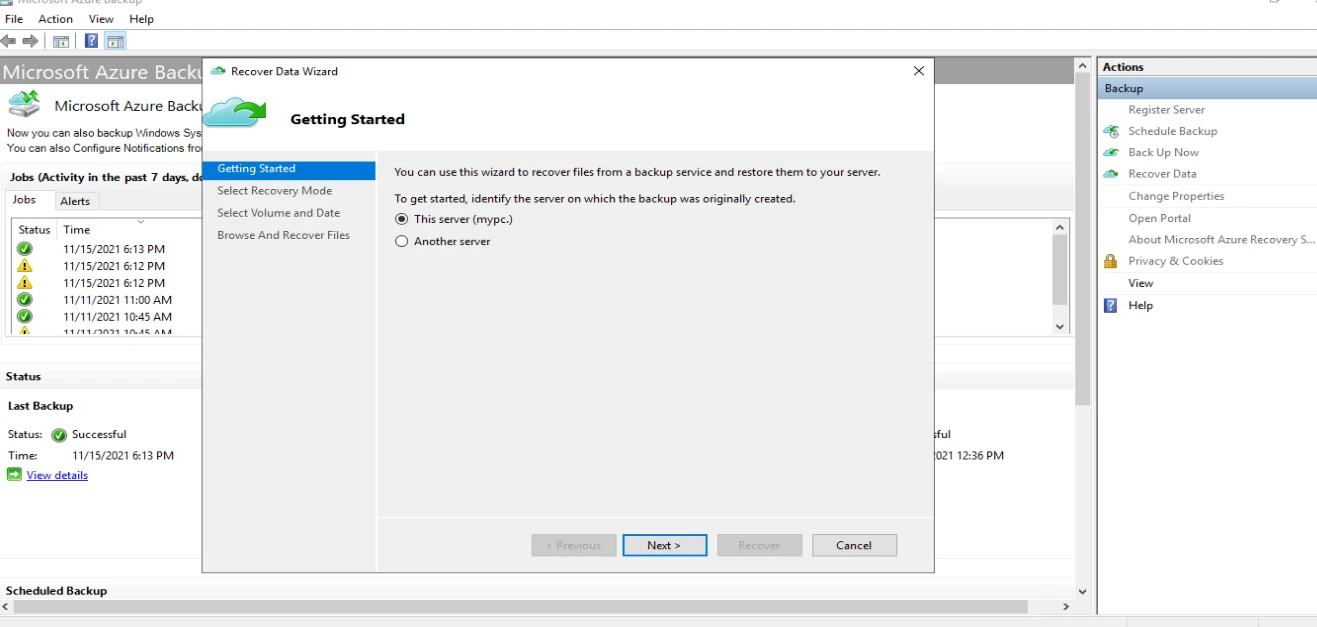This screenshot has height=627, width=1317.
Task: Select the 'Another server' radio button
Action: pos(401,241)
